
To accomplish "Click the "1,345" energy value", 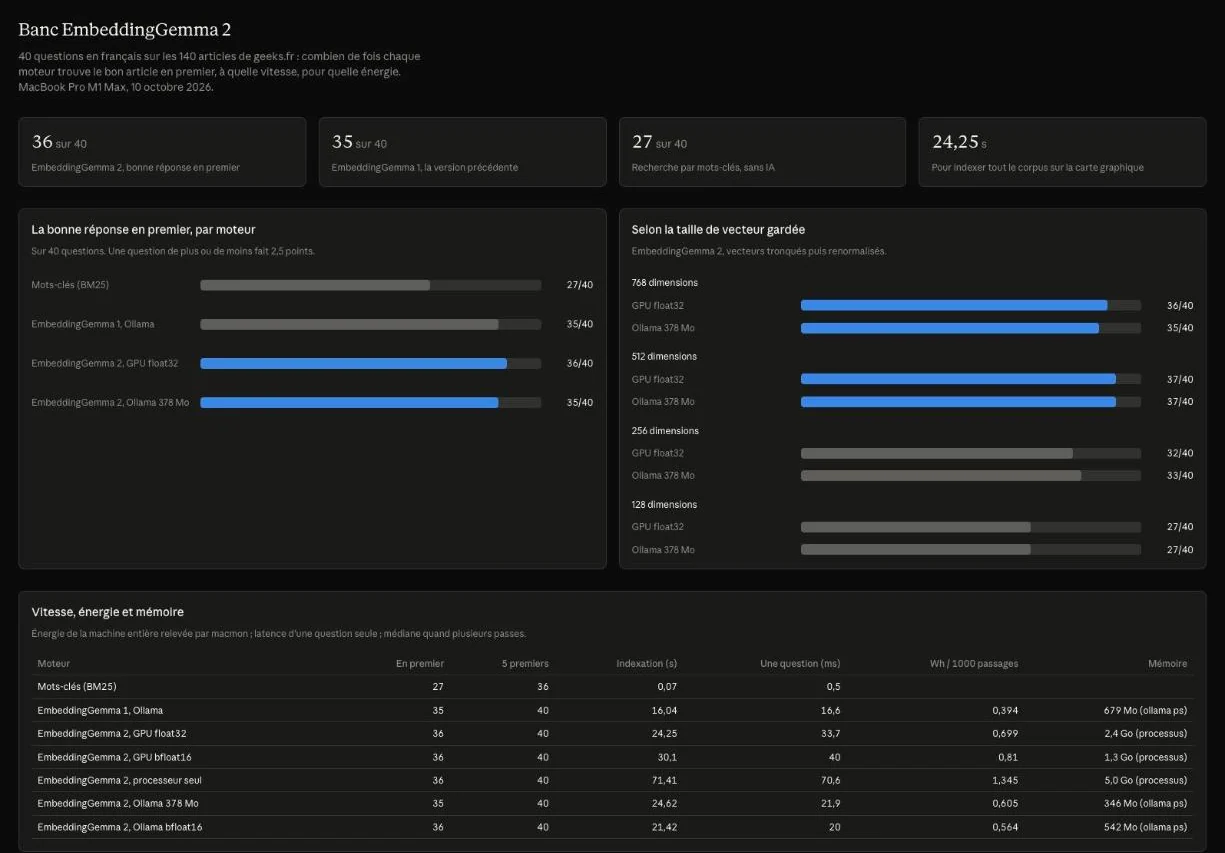I will tap(1005, 780).
